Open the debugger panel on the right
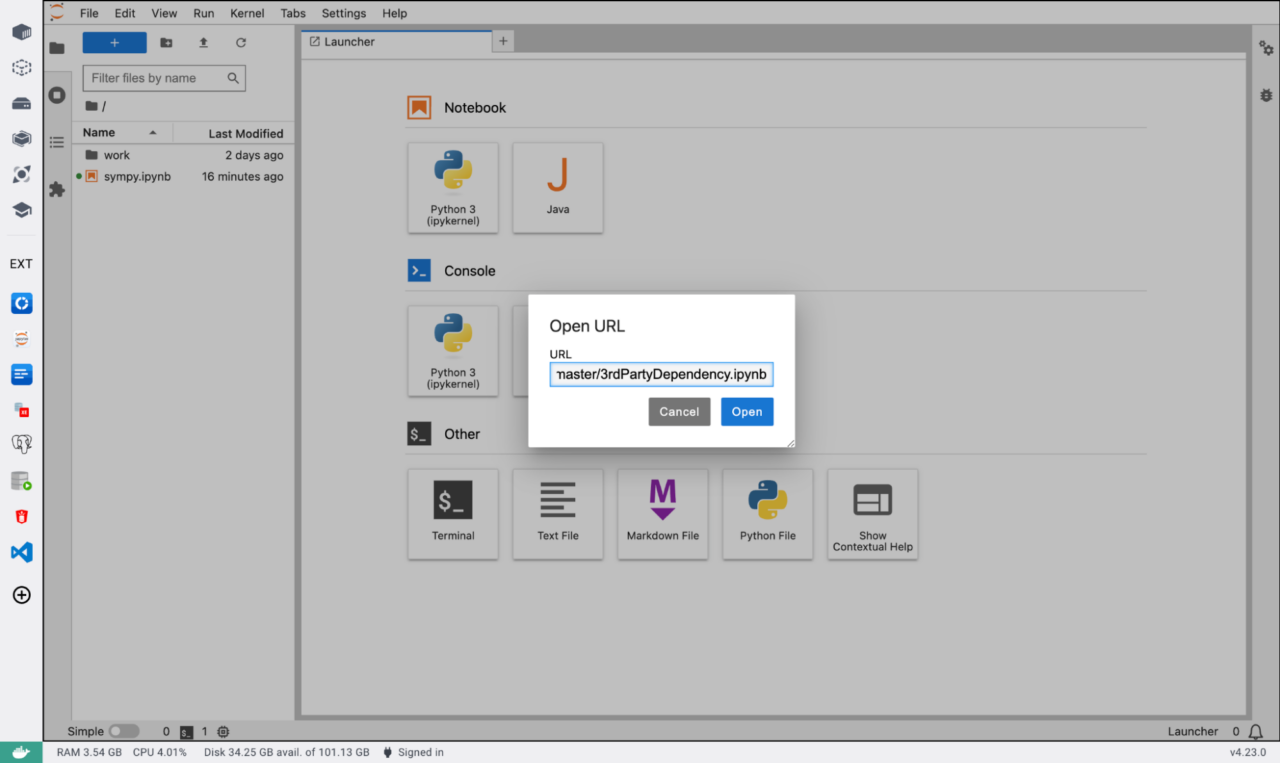Image resolution: width=1280 pixels, height=763 pixels. (1265, 95)
